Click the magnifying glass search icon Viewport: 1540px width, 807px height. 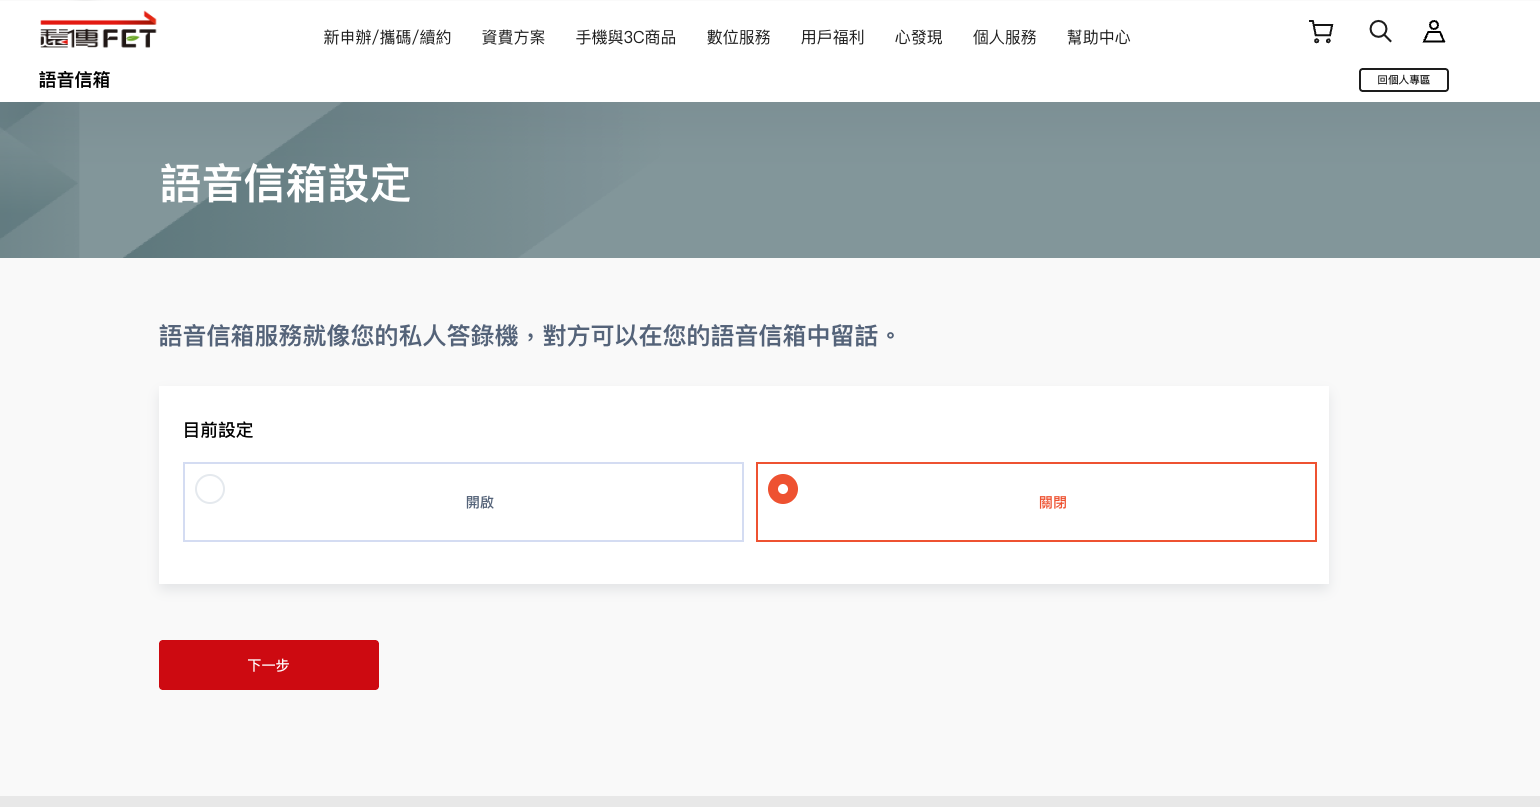[x=1380, y=32]
